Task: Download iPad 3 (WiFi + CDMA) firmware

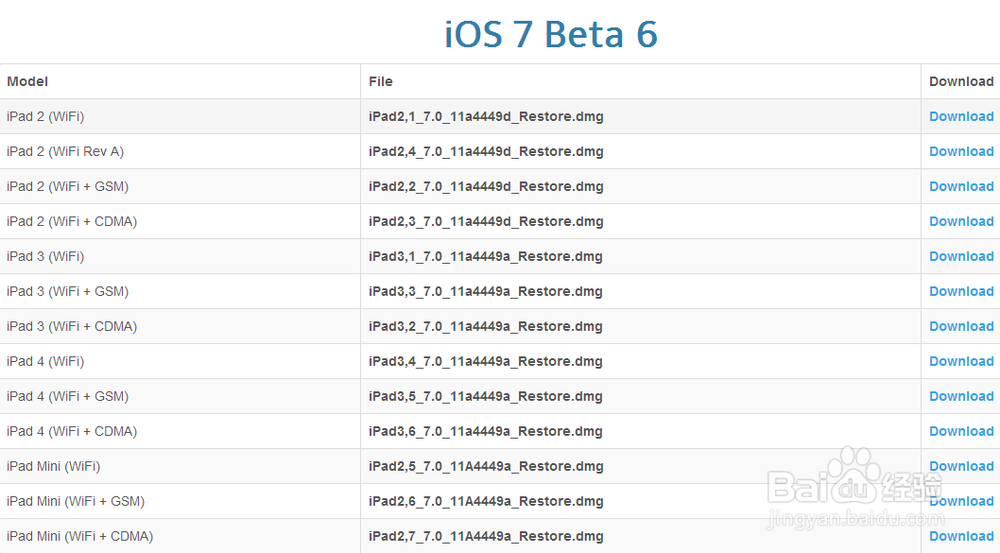Action: (x=961, y=327)
